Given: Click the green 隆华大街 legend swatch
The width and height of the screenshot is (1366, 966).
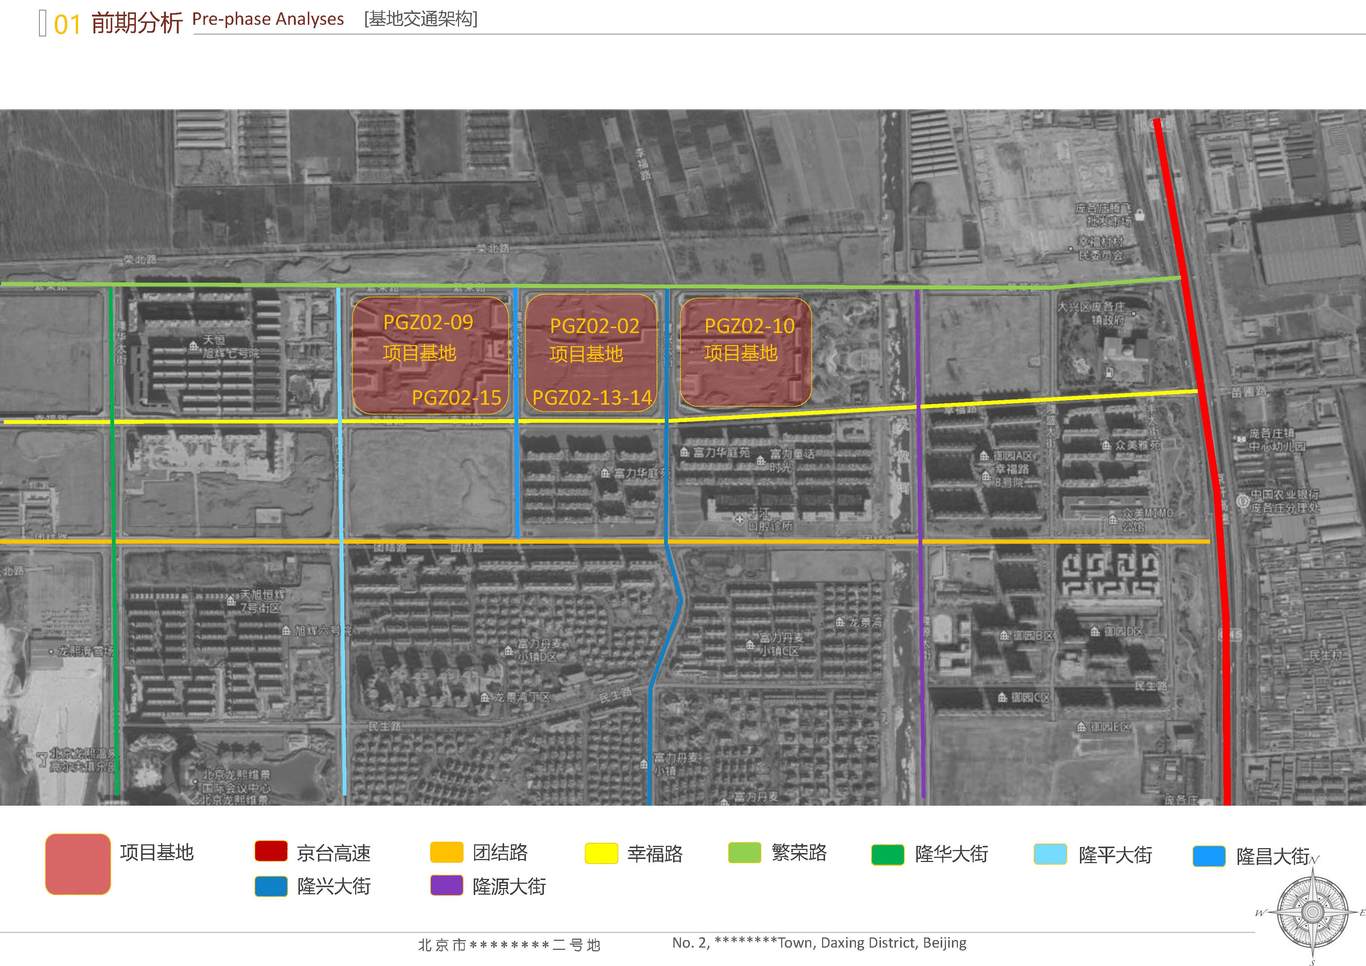Looking at the screenshot, I should (888, 854).
